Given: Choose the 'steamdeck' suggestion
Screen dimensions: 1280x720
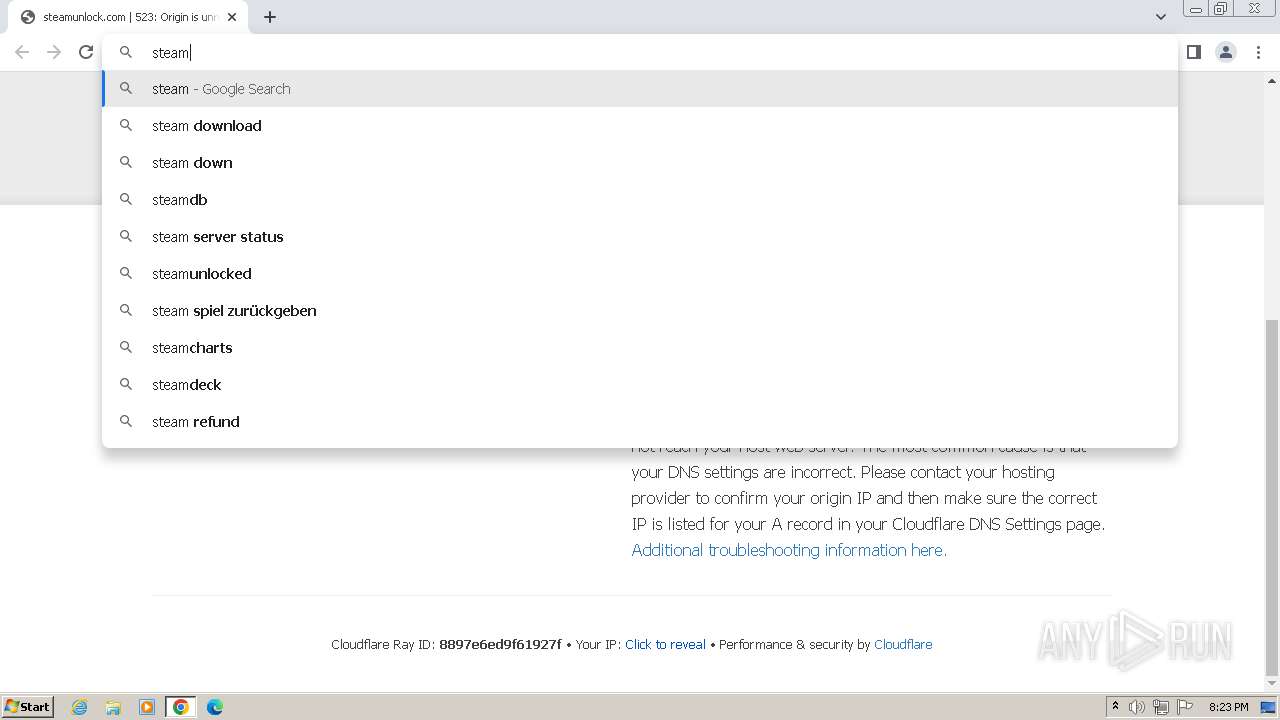Looking at the screenshot, I should (x=640, y=385).
